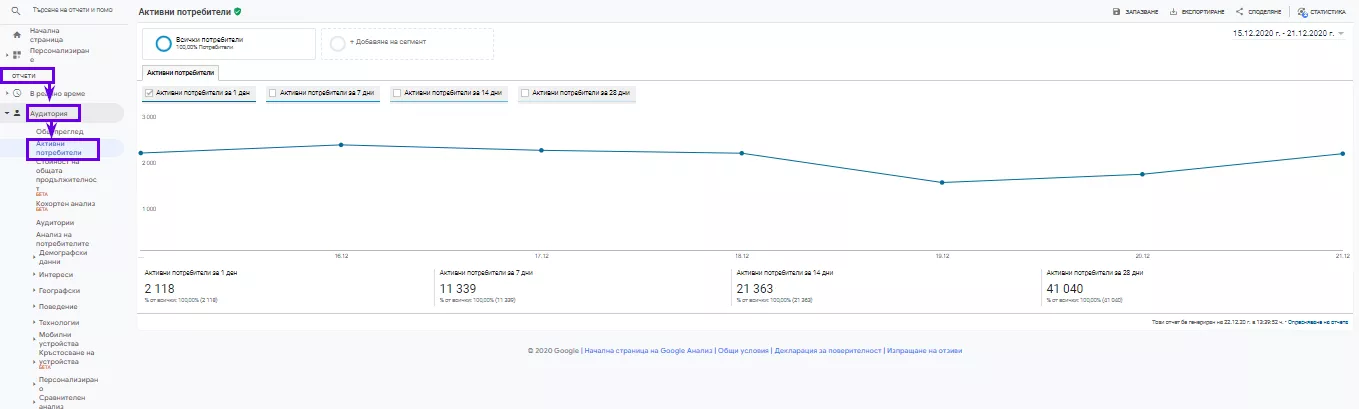Click the search magnifier icon in sidebar
Viewport: 1359px width, 409px height.
(16, 10)
